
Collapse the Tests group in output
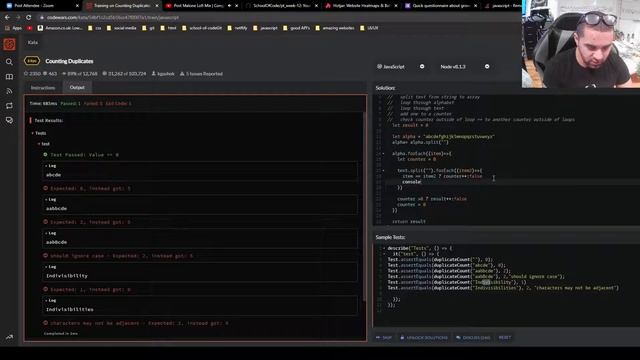(39, 133)
